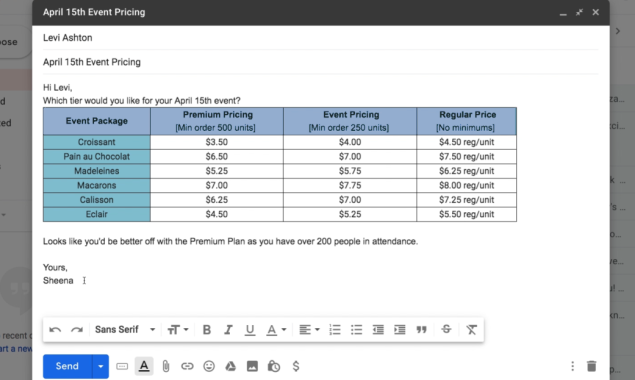The width and height of the screenshot is (635, 380).
Task: Click the $3.50 Croissant premium price
Action: click(217, 142)
